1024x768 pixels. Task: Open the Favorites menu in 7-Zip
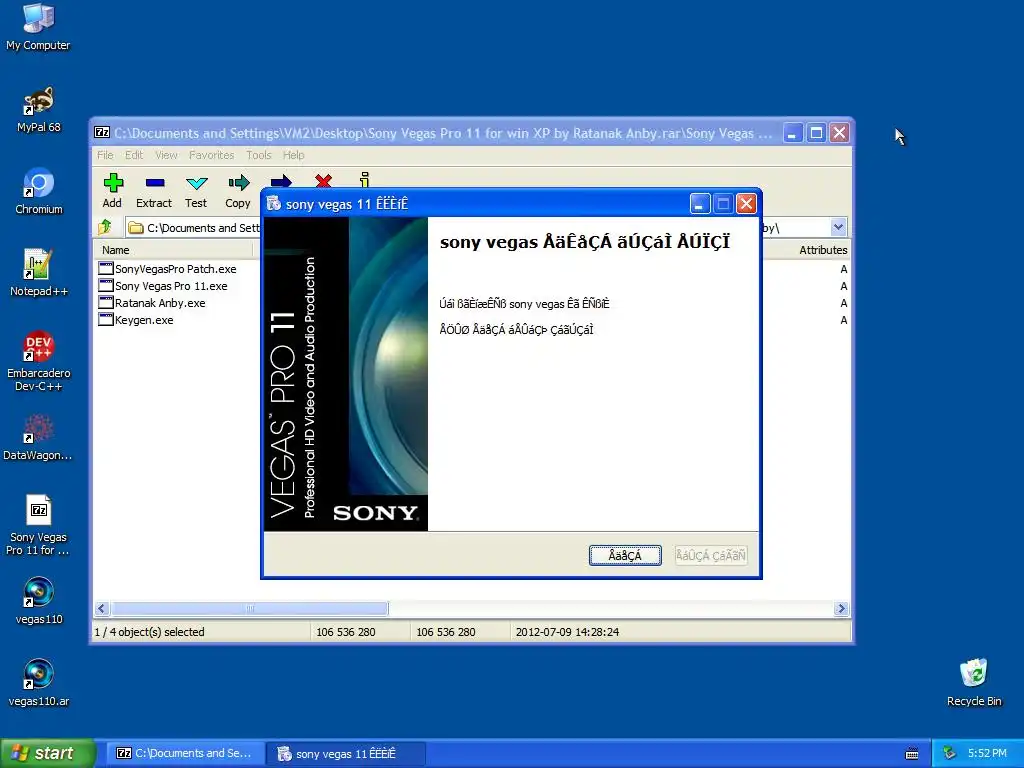pyautogui.click(x=212, y=155)
